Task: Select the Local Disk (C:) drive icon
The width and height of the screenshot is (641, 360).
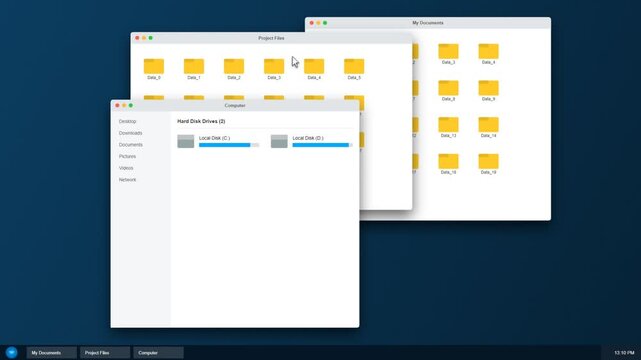Action: click(x=186, y=141)
